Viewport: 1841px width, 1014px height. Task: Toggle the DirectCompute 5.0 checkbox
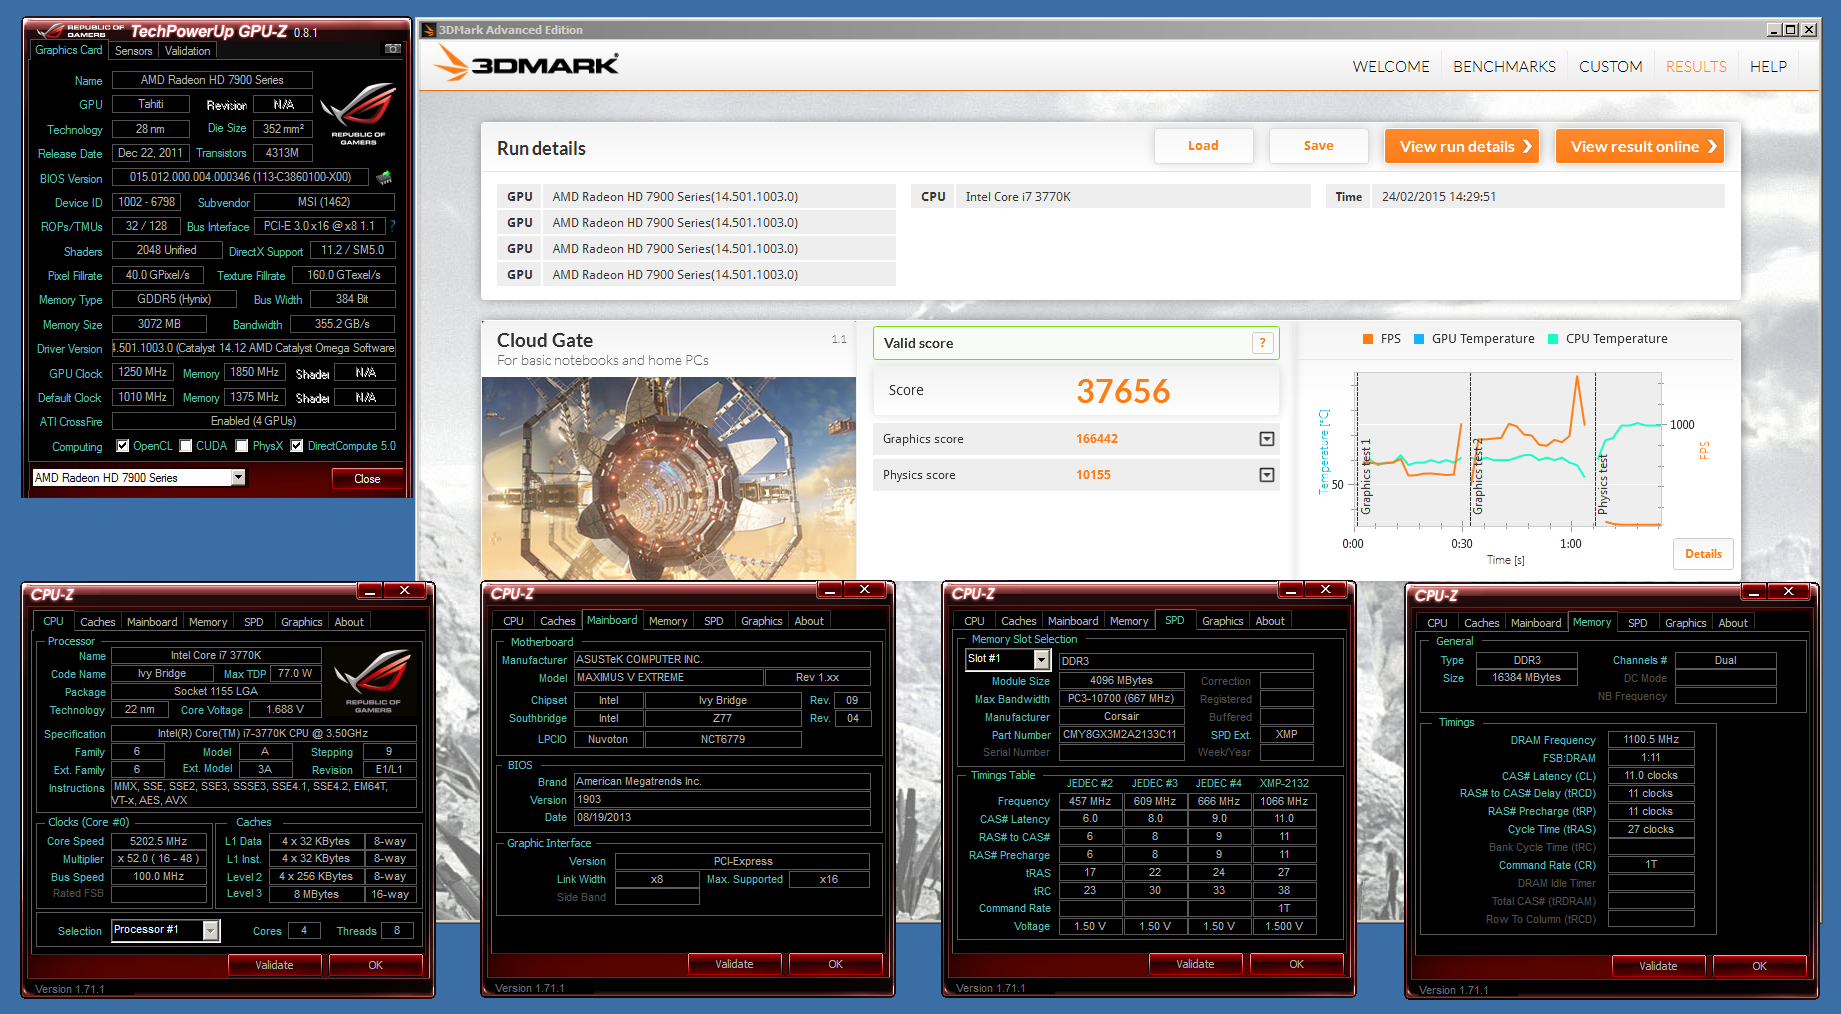[297, 446]
